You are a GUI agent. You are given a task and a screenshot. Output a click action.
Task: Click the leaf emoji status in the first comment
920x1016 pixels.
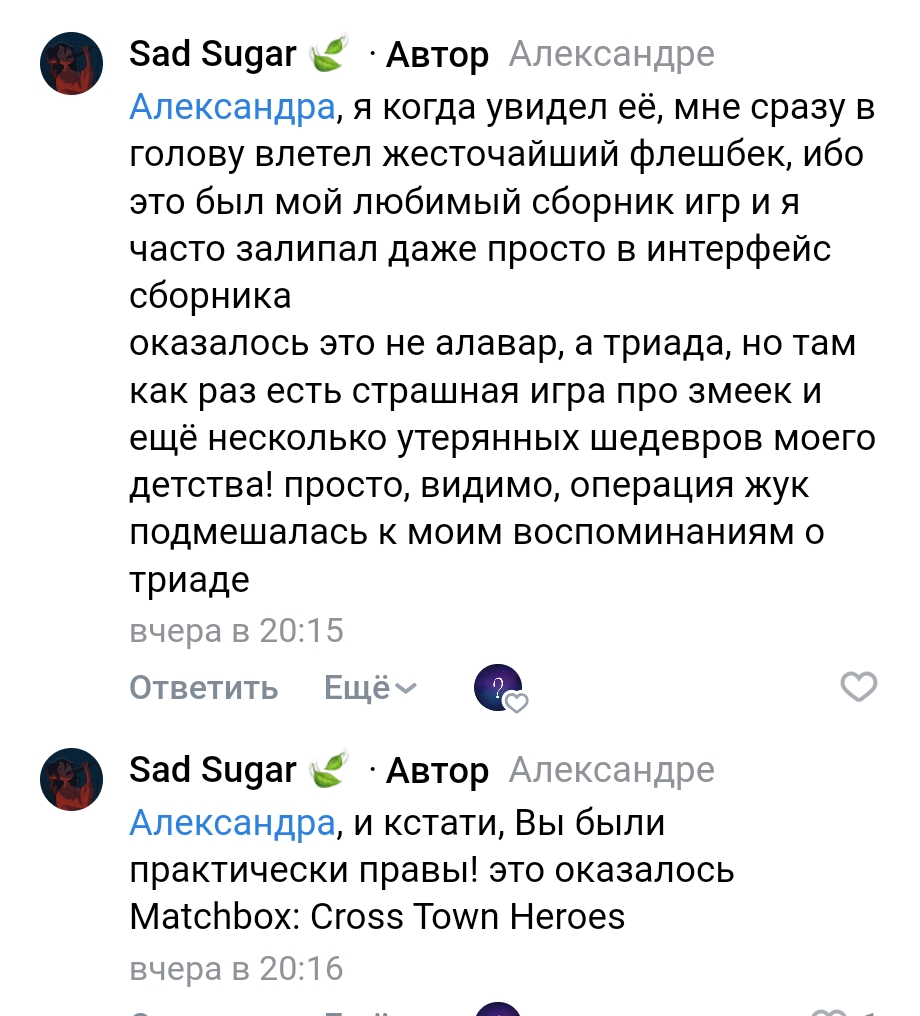[x=328, y=54]
